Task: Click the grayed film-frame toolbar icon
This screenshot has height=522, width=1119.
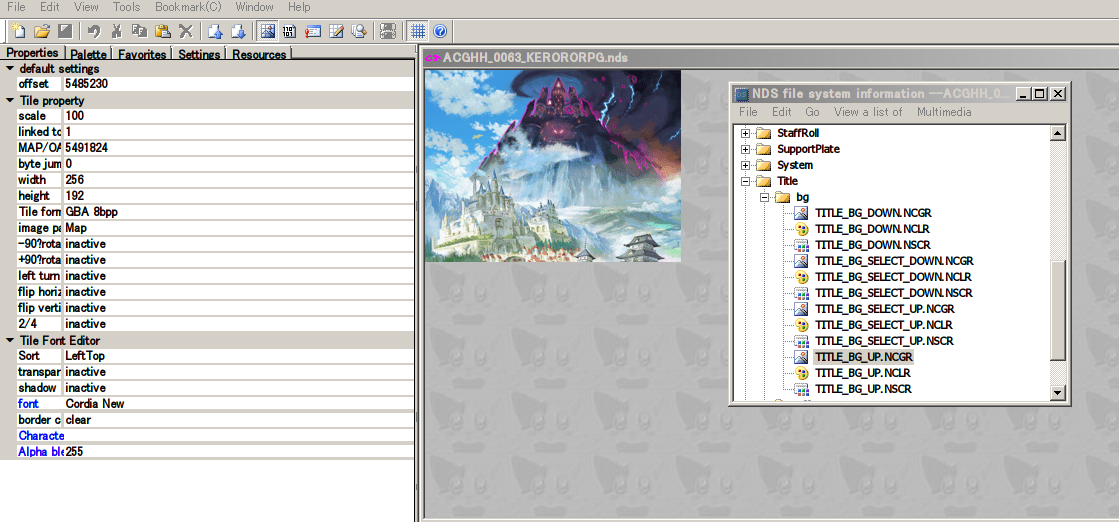Action: [x=388, y=31]
